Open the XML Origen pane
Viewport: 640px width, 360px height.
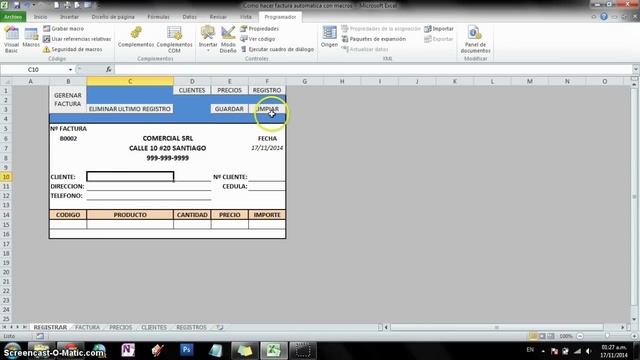click(x=329, y=37)
